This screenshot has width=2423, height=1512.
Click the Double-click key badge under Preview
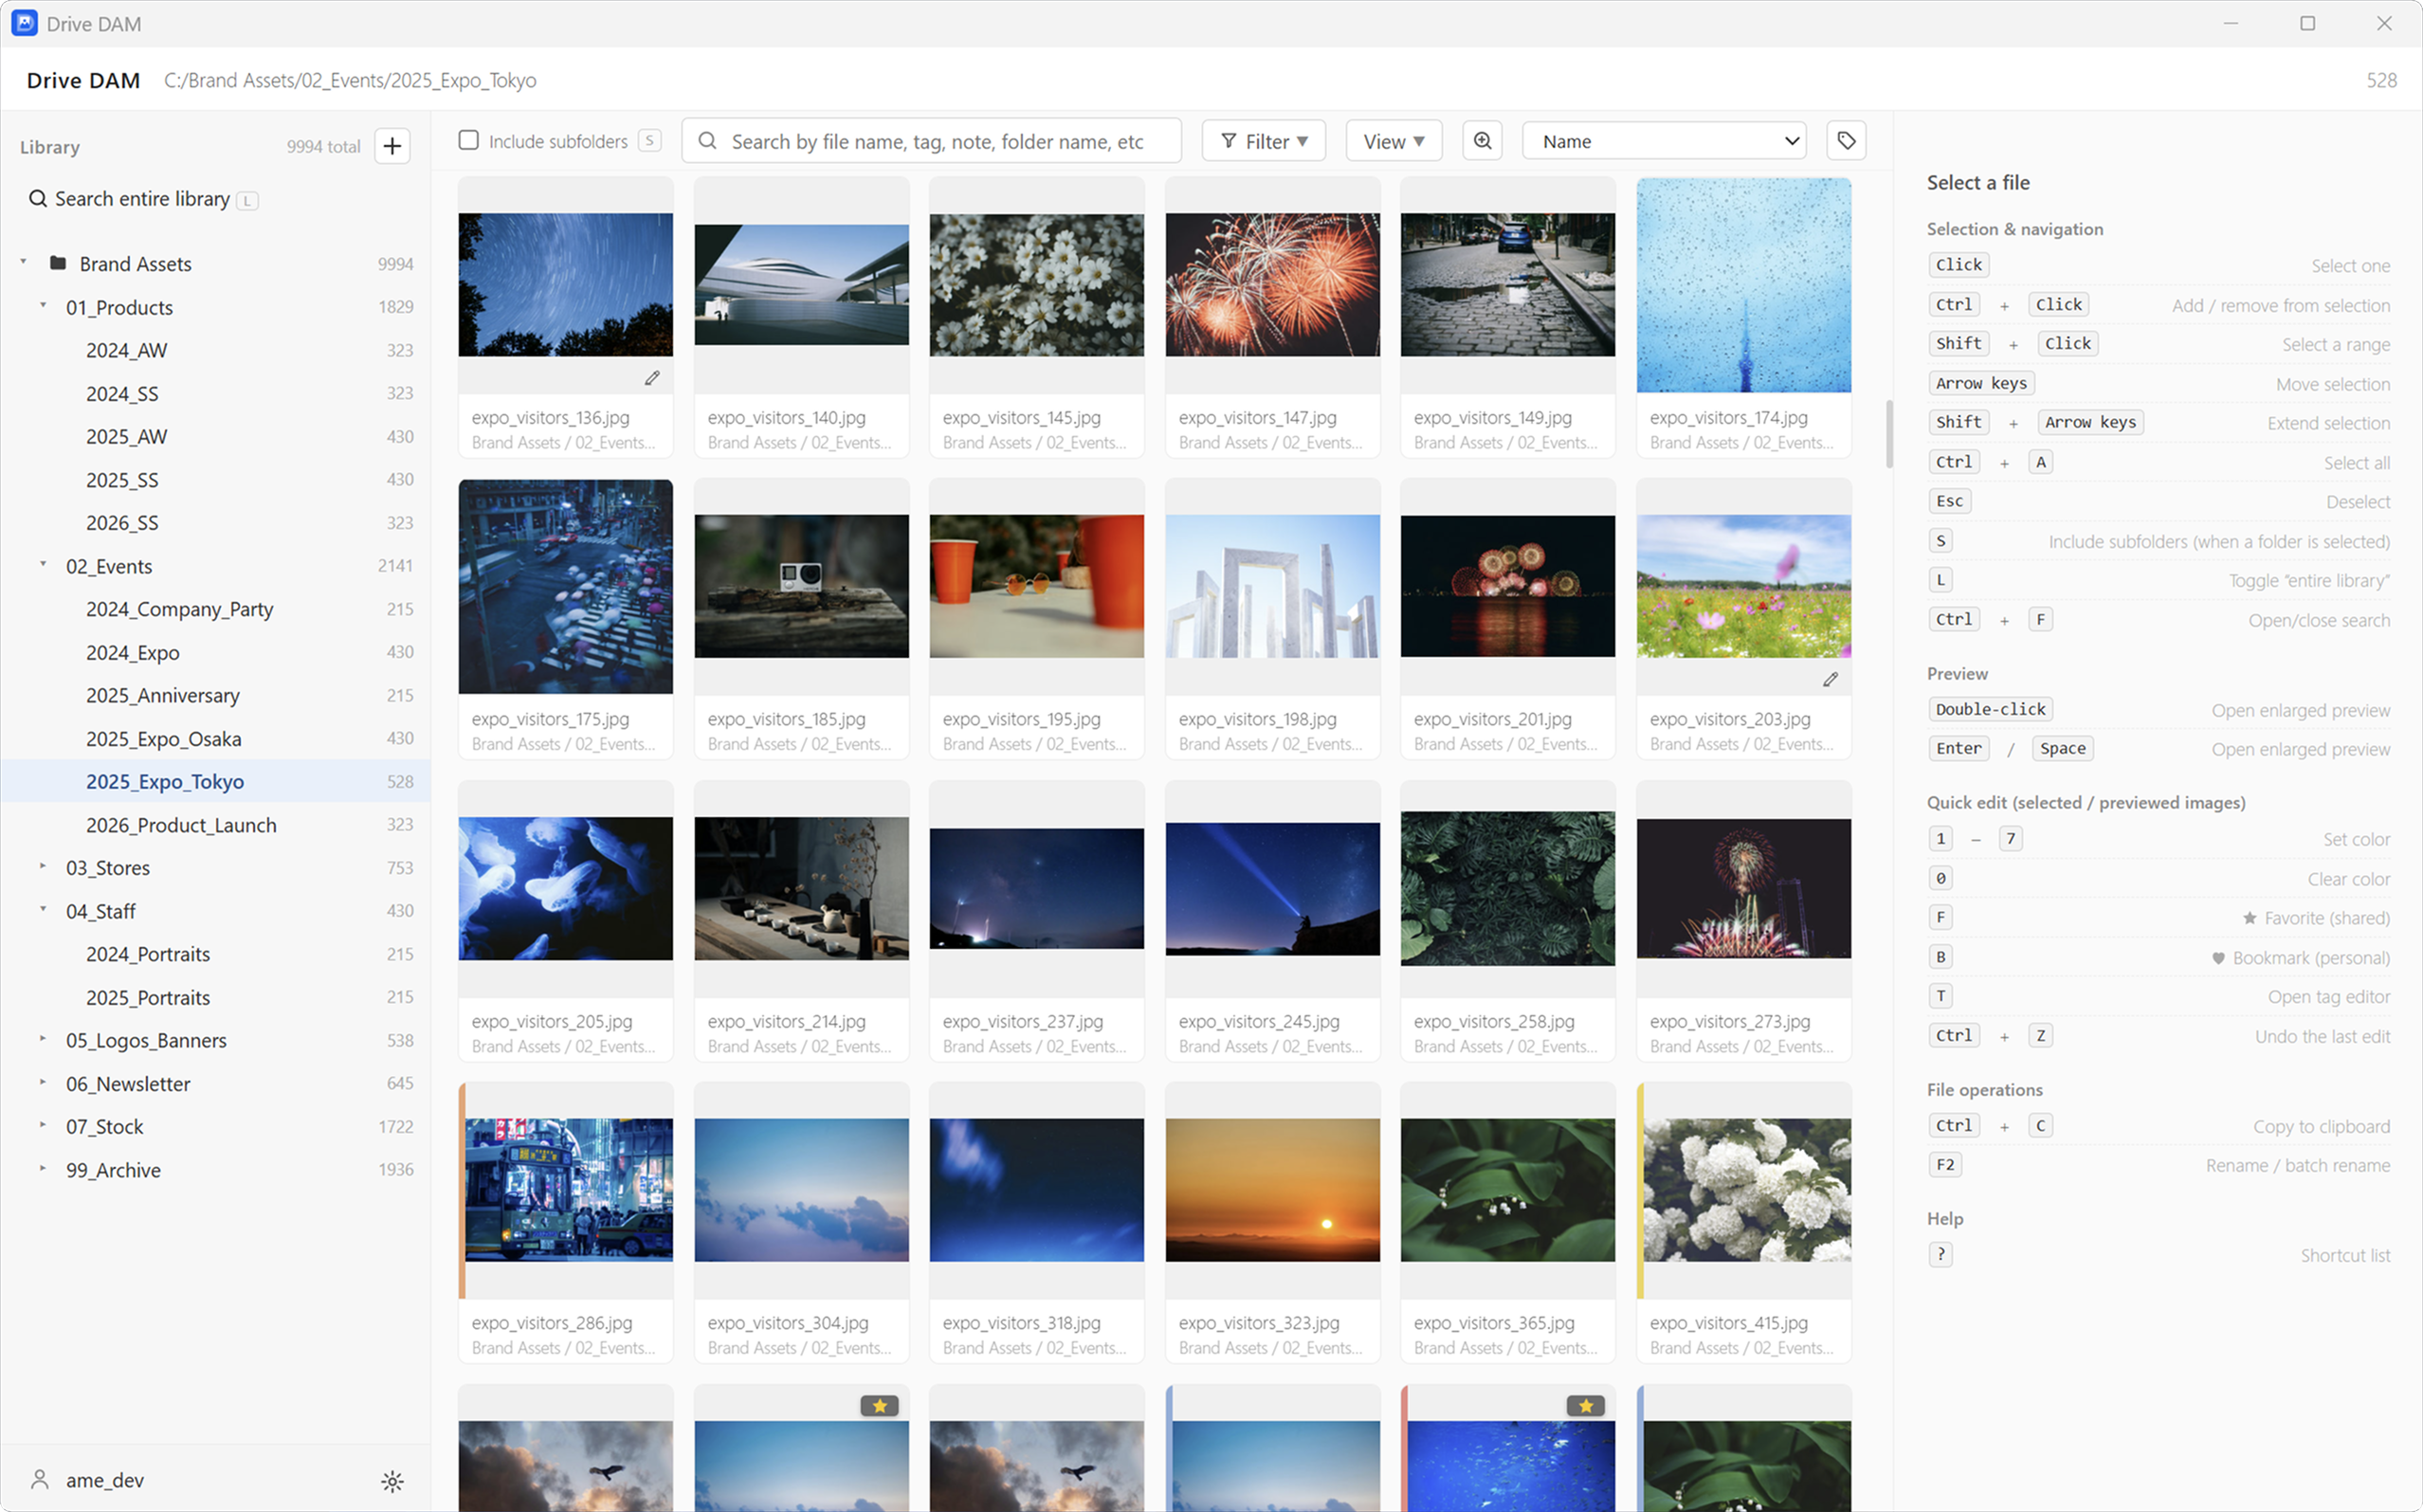[1990, 709]
